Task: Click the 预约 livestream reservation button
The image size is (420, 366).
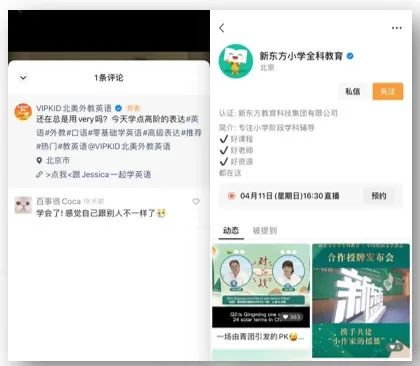Action: (379, 196)
